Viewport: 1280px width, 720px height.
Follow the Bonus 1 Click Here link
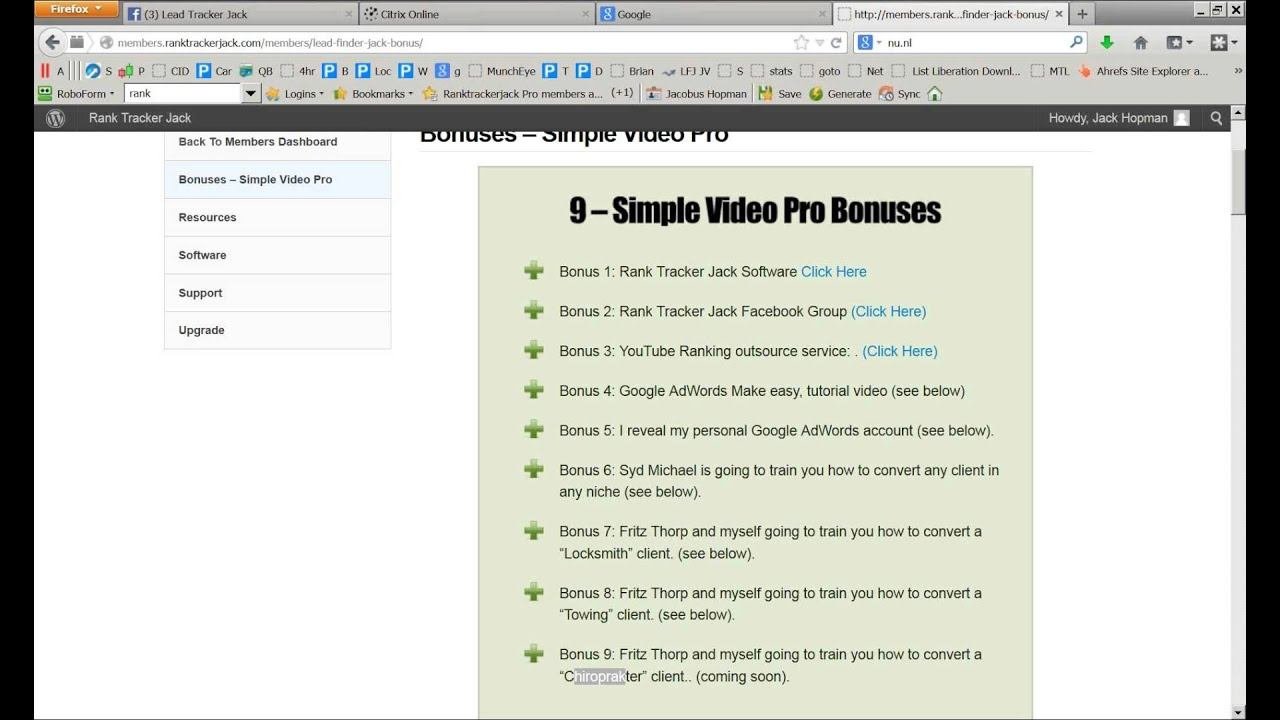coord(834,272)
